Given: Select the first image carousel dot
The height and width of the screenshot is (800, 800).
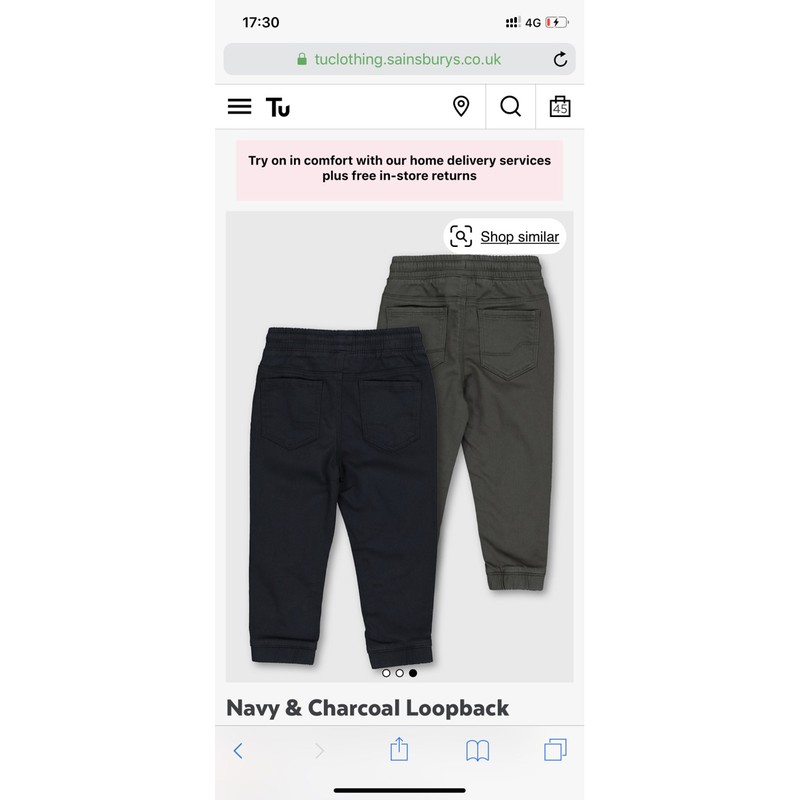Looking at the screenshot, I should tap(386, 673).
